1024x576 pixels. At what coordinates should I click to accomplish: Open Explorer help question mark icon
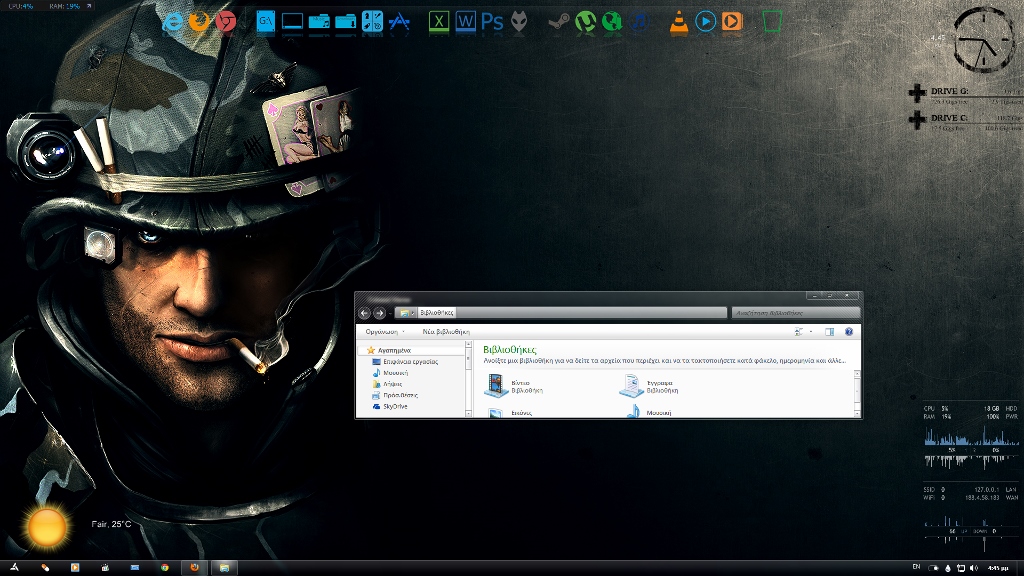coord(849,332)
